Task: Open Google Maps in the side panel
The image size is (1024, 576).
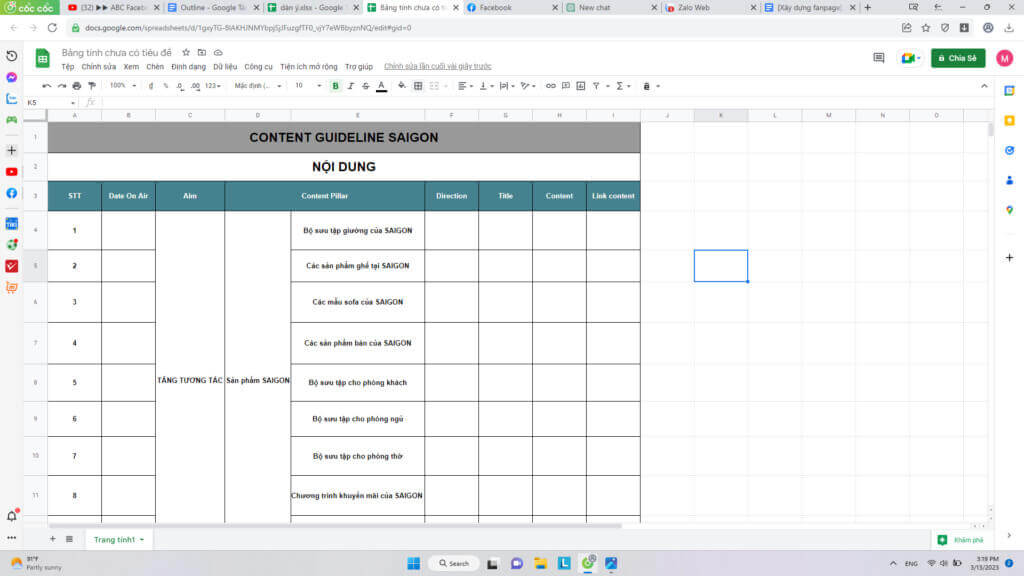Action: (1010, 210)
